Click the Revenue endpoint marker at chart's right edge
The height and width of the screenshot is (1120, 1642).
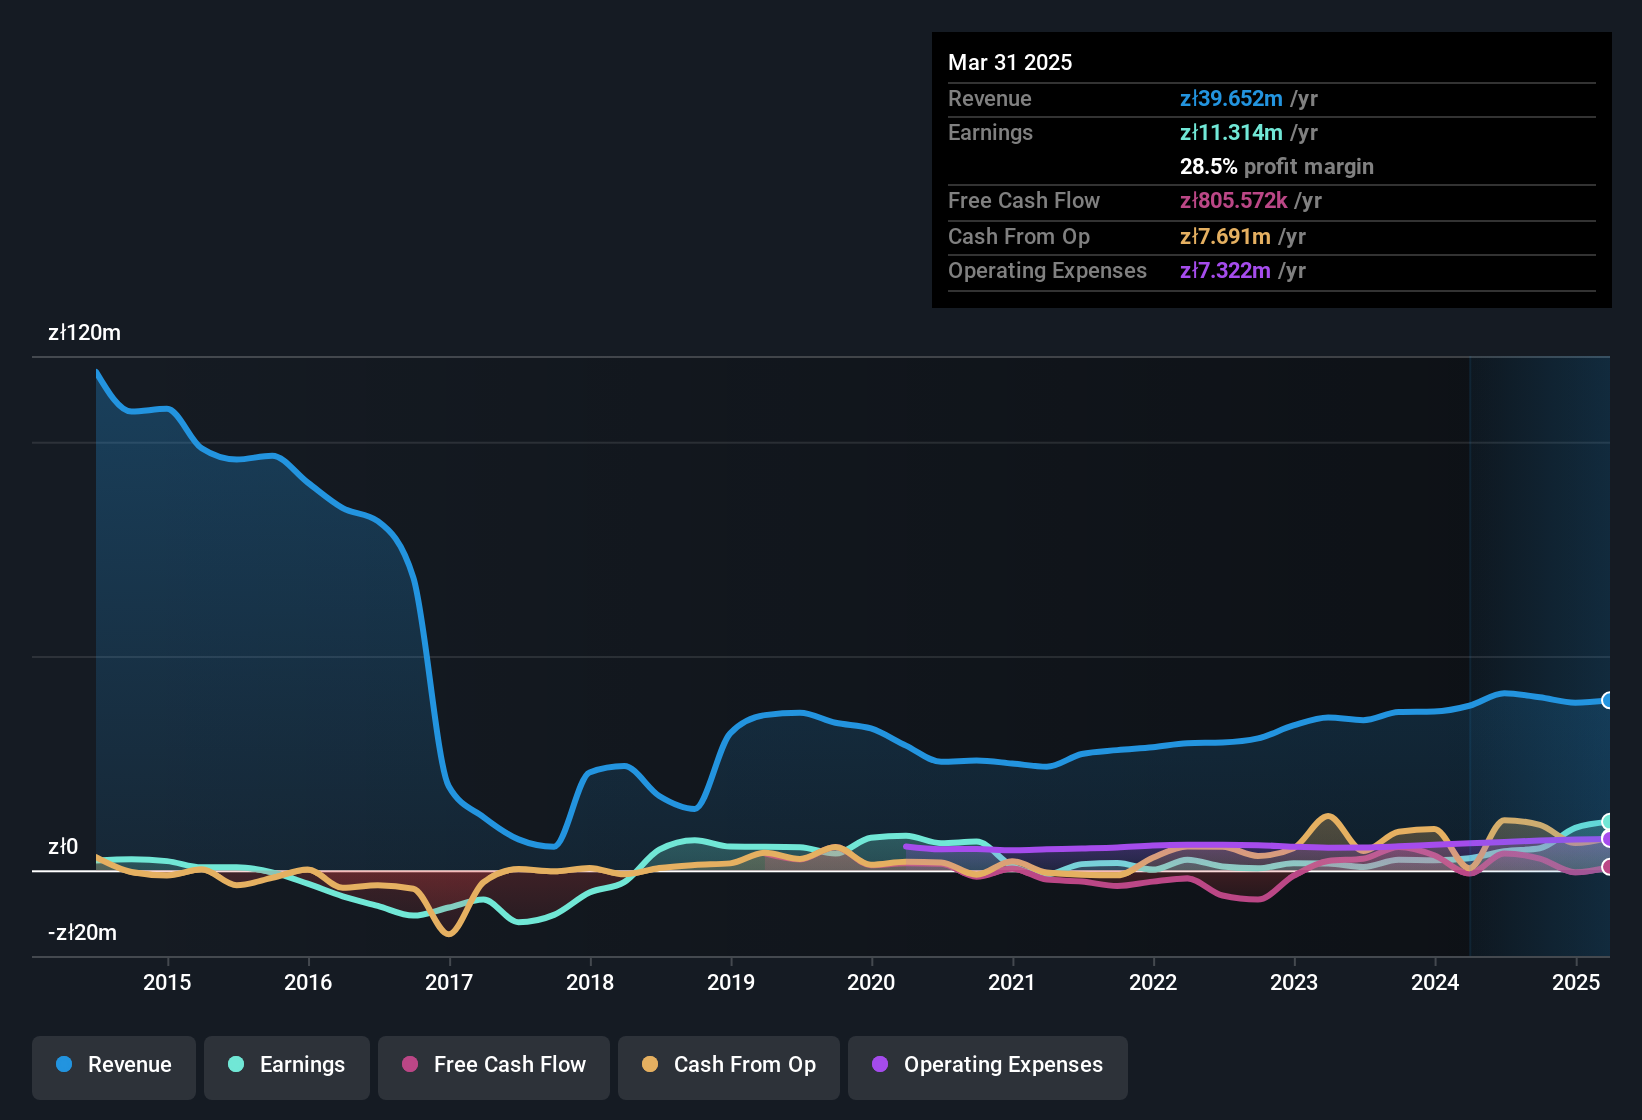click(1608, 699)
